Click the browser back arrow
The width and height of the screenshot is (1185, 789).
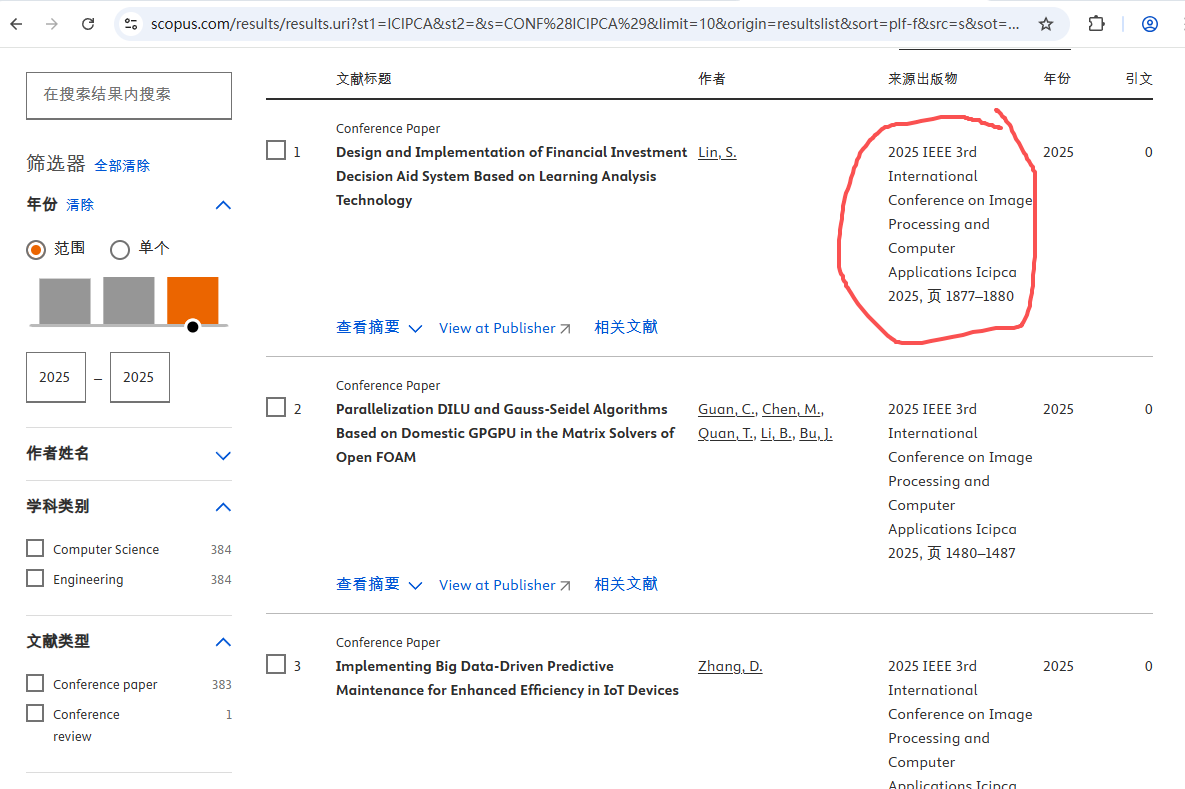[16, 24]
